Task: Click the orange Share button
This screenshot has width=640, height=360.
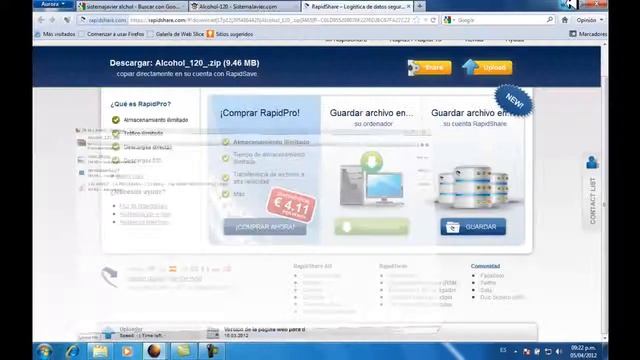Action: pyautogui.click(x=430, y=67)
